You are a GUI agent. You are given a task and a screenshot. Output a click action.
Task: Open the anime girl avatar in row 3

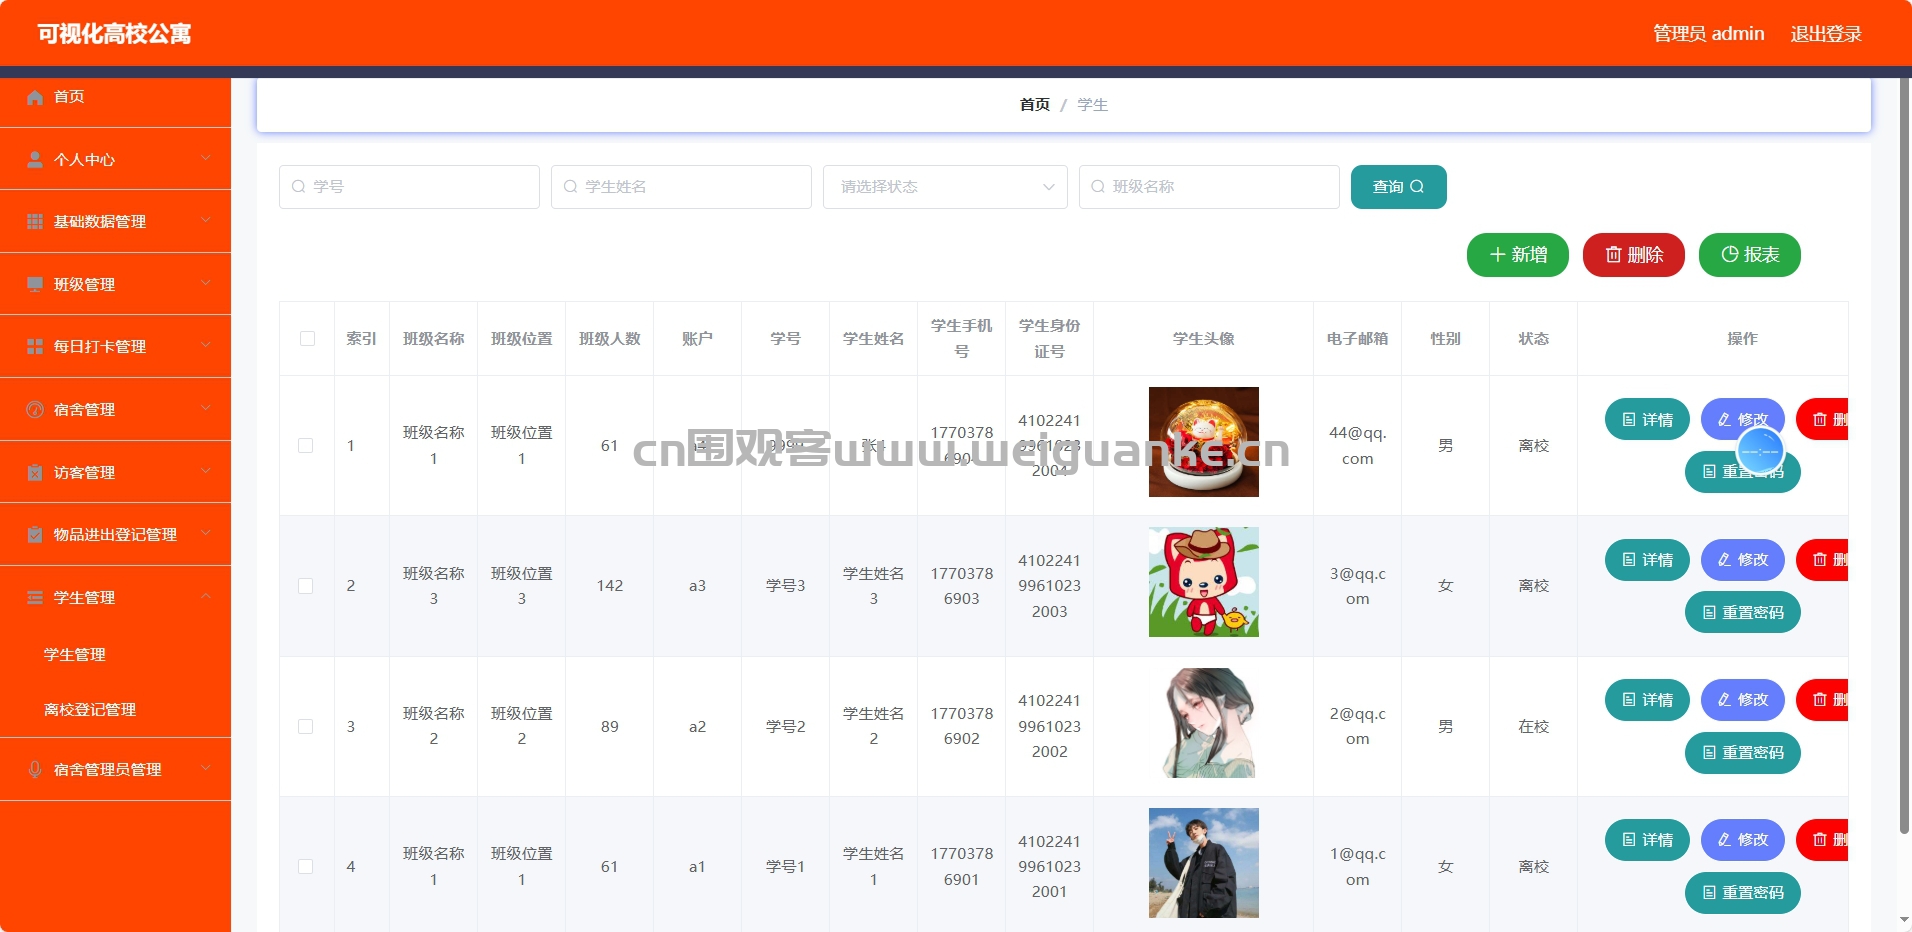click(1204, 723)
